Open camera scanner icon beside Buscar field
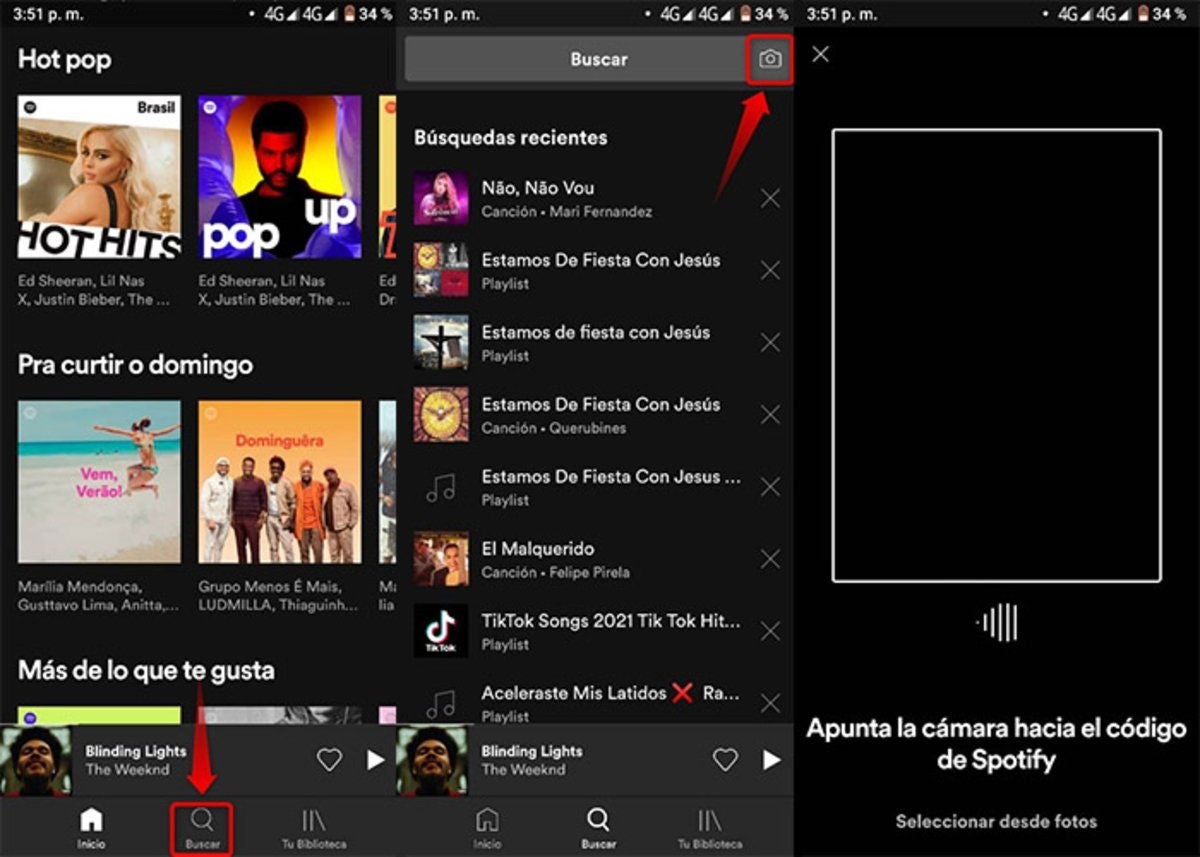The image size is (1200, 857). pyautogui.click(x=769, y=59)
